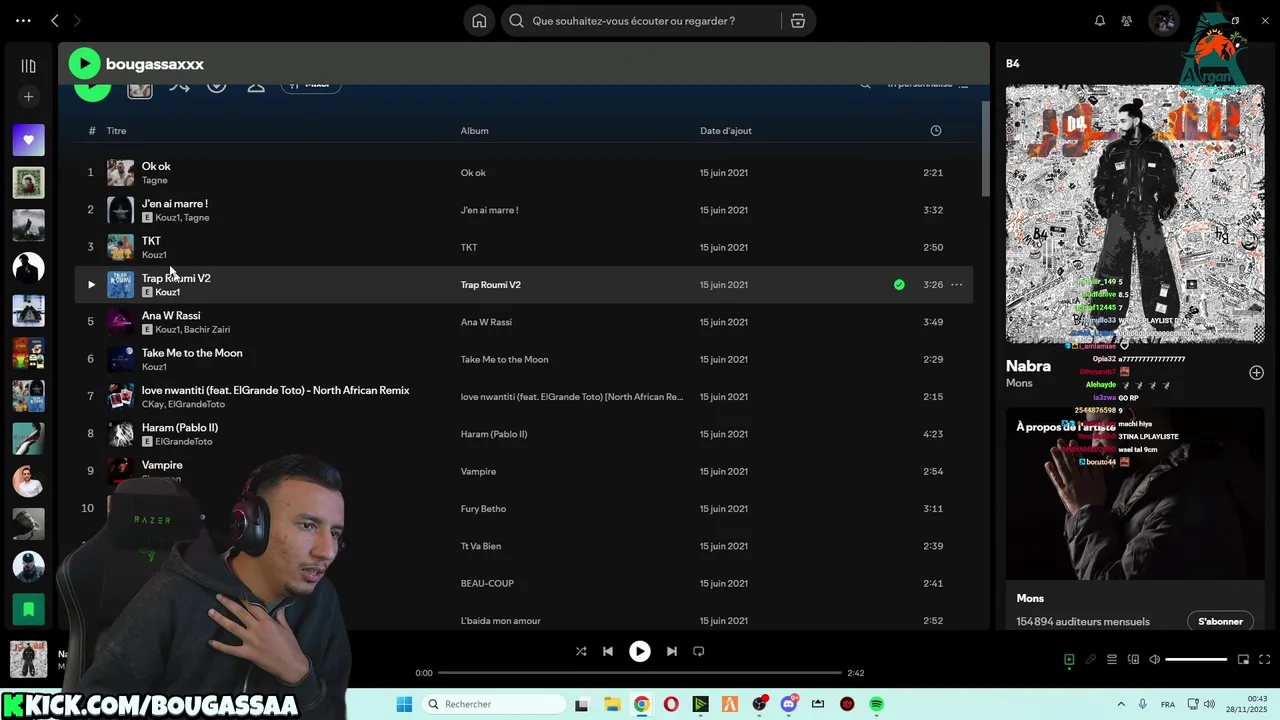Select the track Haram (Pablo II)
Image resolution: width=1280 pixels, height=720 pixels.
[x=180, y=428]
